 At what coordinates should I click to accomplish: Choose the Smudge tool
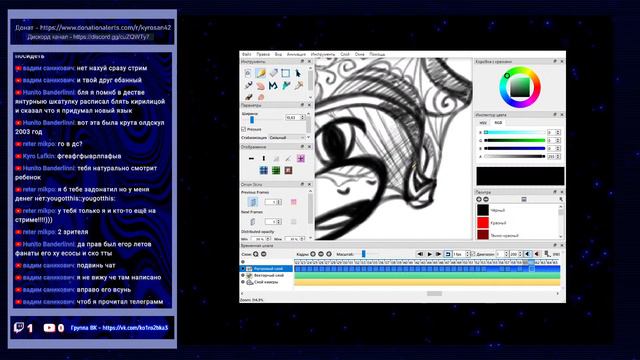click(x=260, y=97)
